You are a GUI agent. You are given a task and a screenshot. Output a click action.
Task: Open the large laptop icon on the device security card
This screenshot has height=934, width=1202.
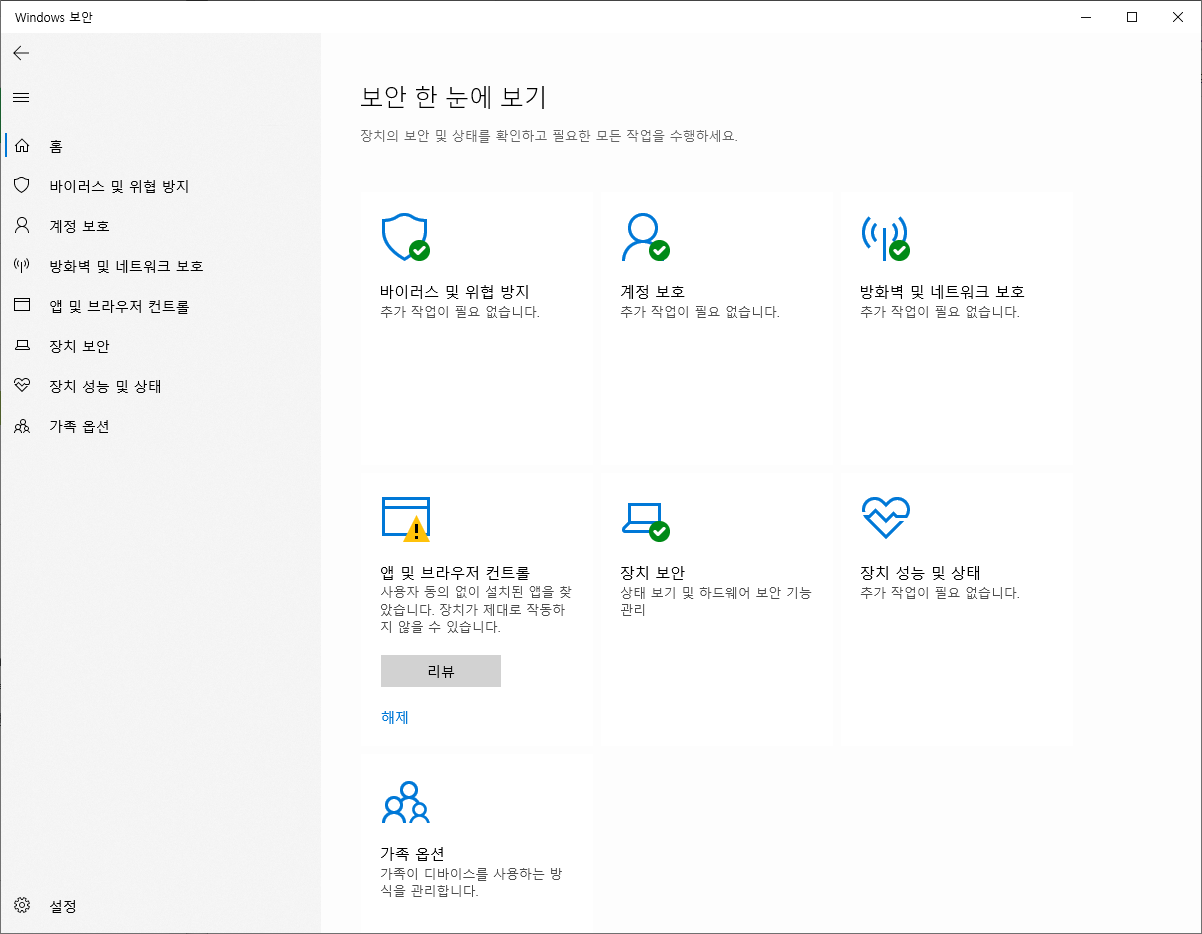point(645,520)
